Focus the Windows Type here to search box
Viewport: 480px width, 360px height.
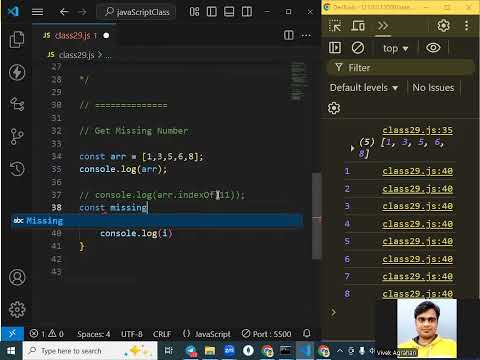[x=90, y=351]
